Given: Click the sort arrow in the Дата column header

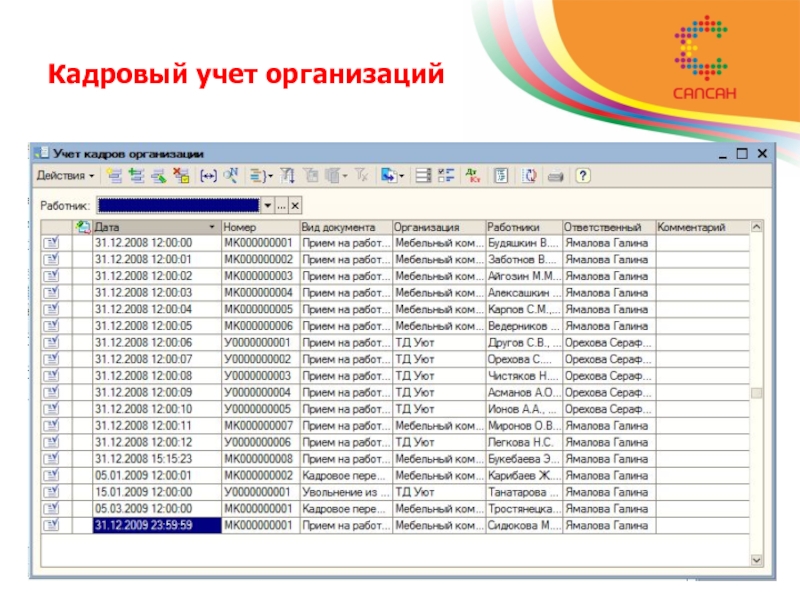Looking at the screenshot, I should (211, 228).
